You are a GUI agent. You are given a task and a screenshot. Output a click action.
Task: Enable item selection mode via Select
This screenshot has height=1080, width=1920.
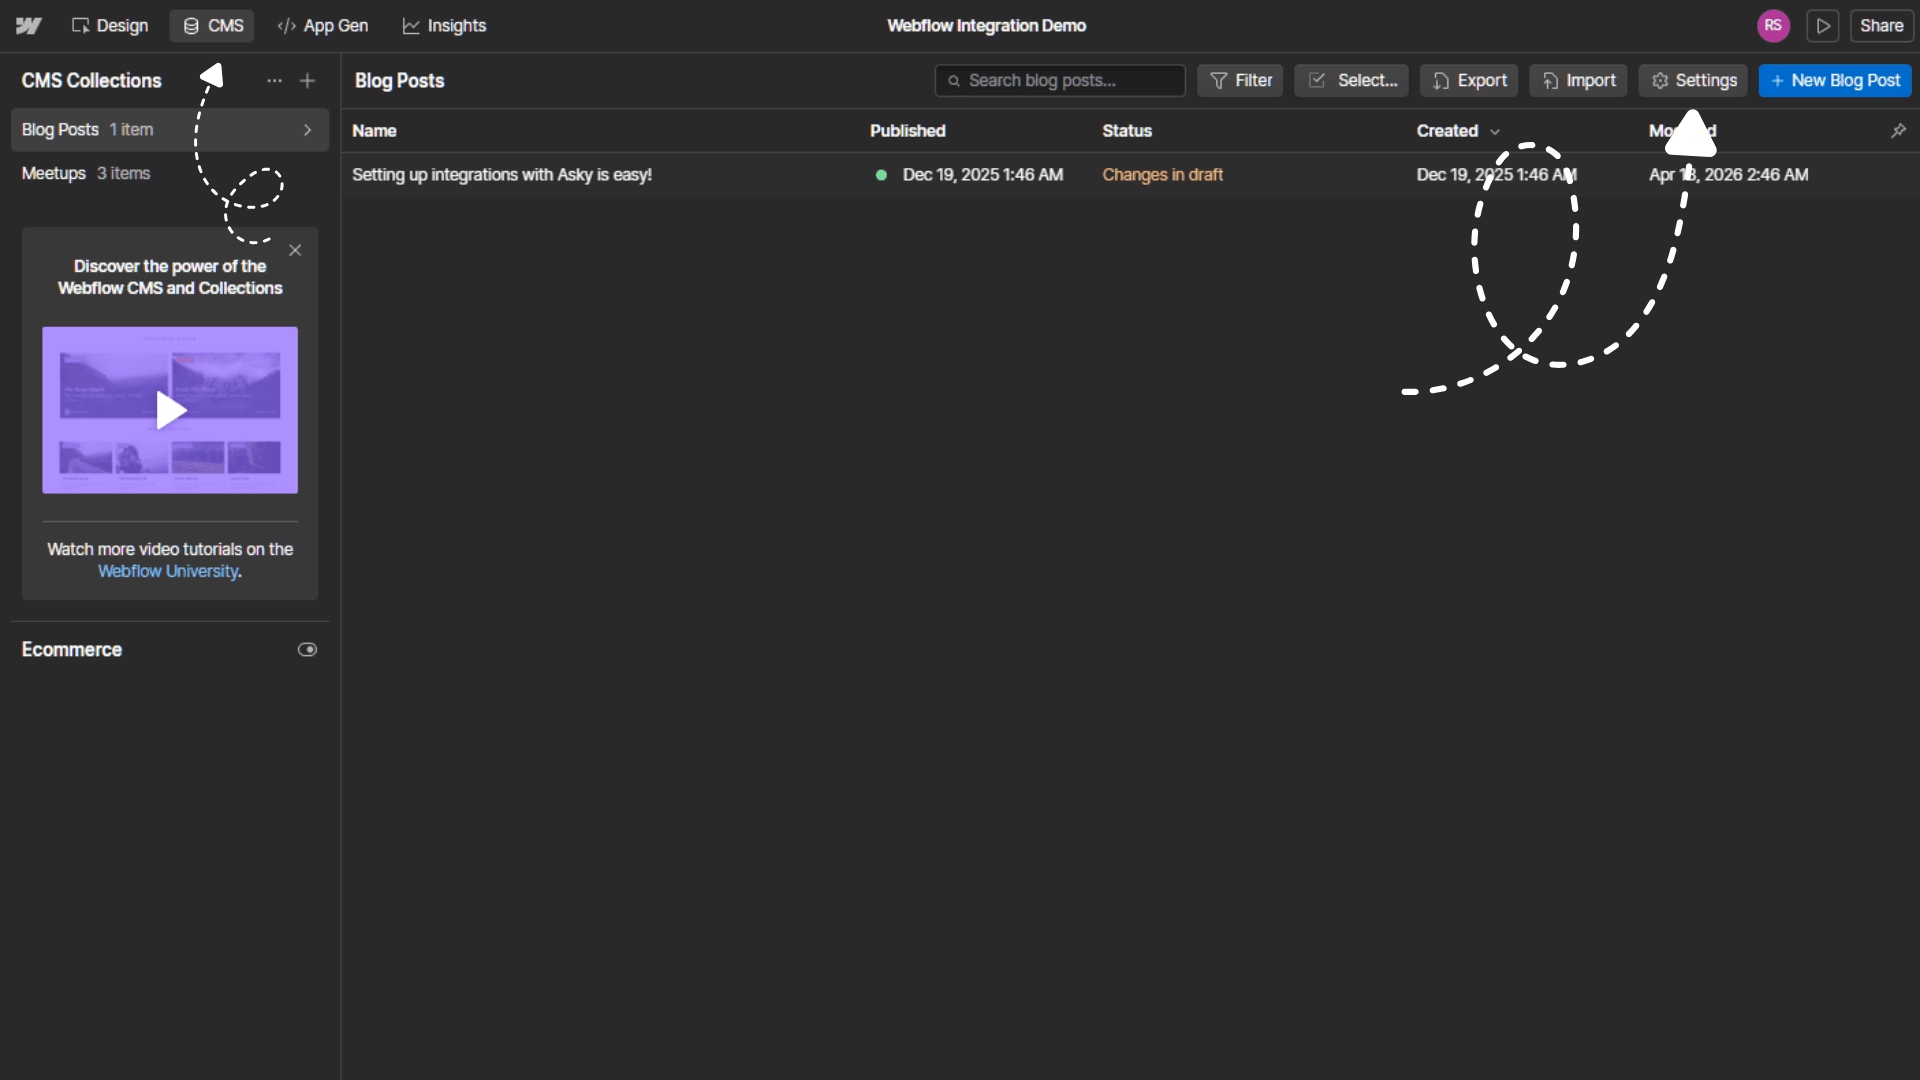(1351, 80)
